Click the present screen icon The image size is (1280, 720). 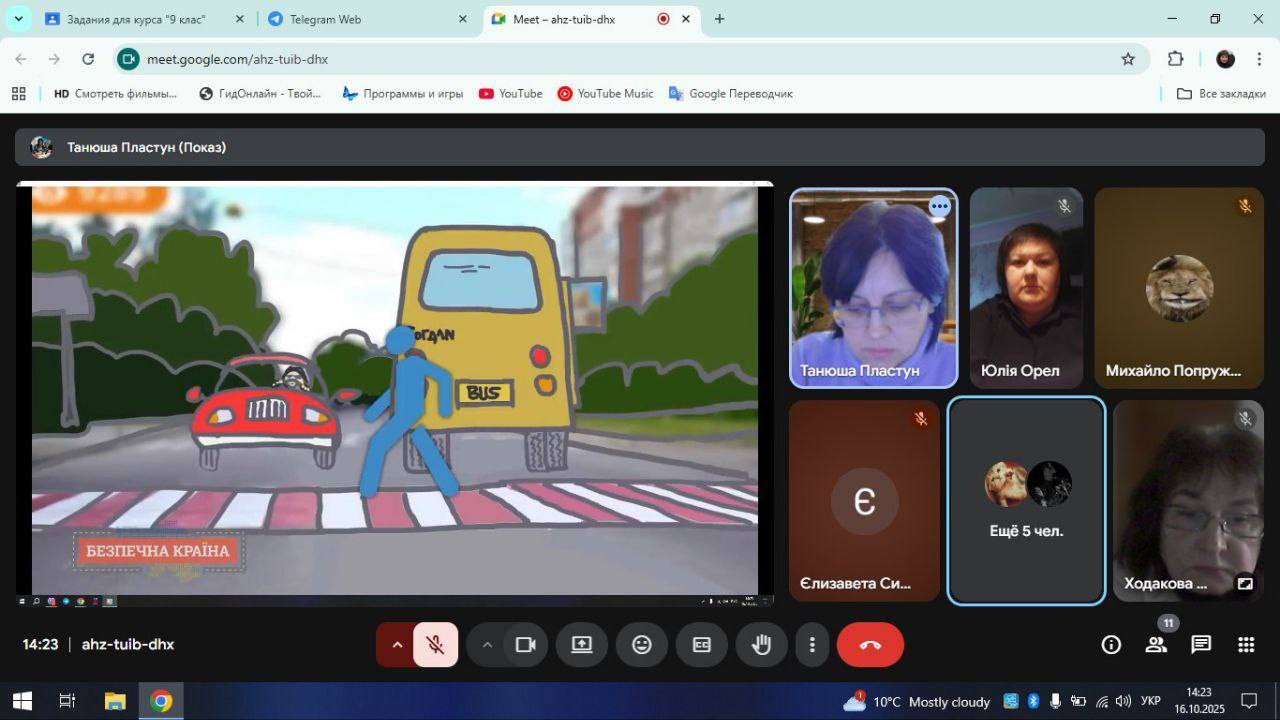point(582,645)
